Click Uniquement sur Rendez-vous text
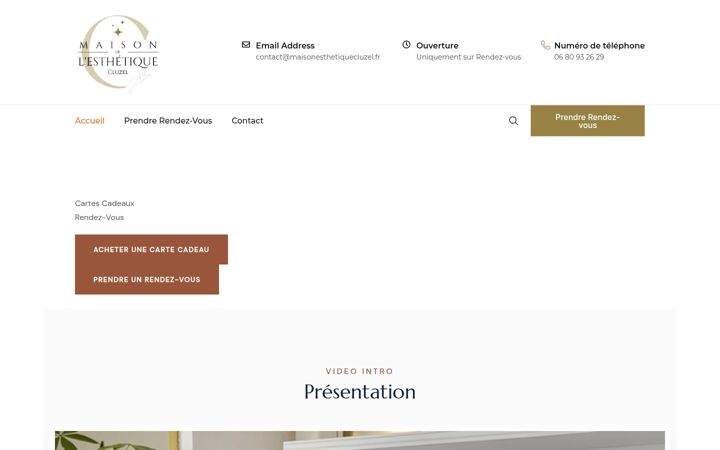The height and width of the screenshot is (450, 720). (x=468, y=57)
